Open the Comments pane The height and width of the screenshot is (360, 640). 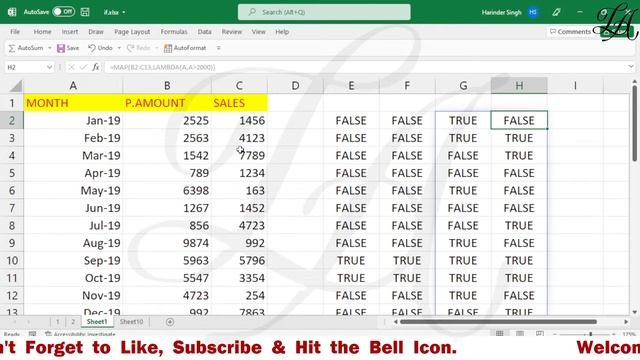570,31
